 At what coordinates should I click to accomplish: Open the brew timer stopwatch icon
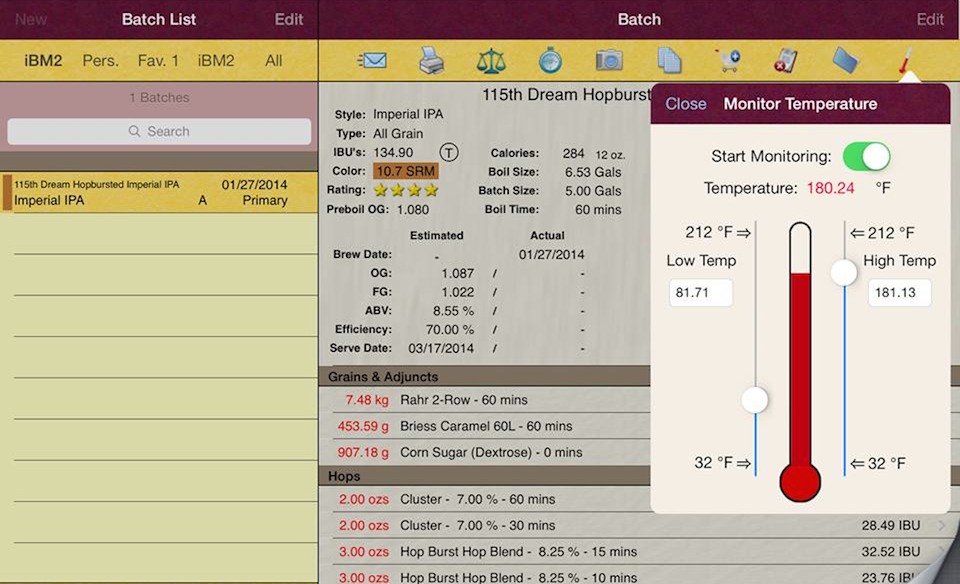click(550, 61)
